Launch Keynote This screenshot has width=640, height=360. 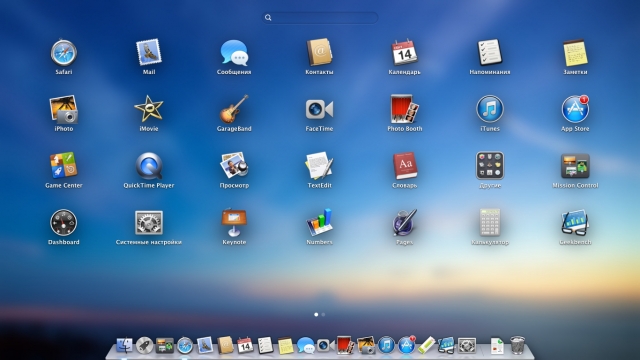pos(234,223)
